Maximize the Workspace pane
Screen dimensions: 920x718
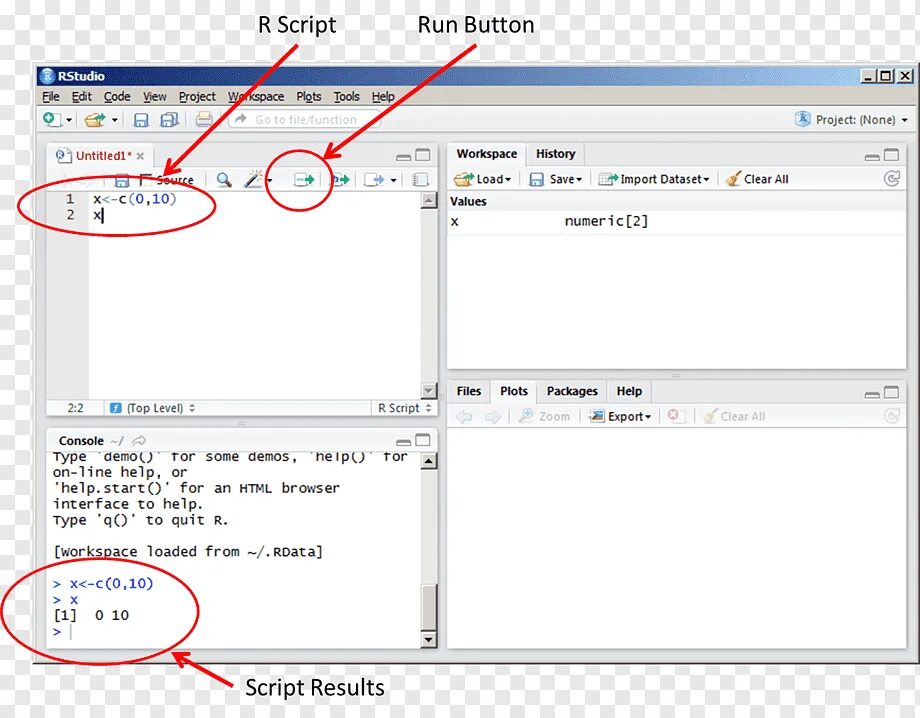[891, 155]
